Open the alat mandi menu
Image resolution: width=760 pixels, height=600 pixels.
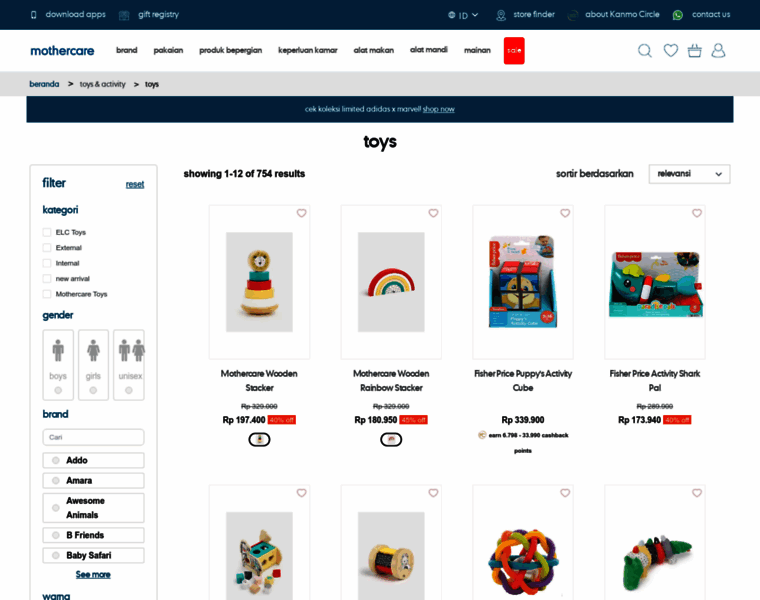(x=429, y=49)
